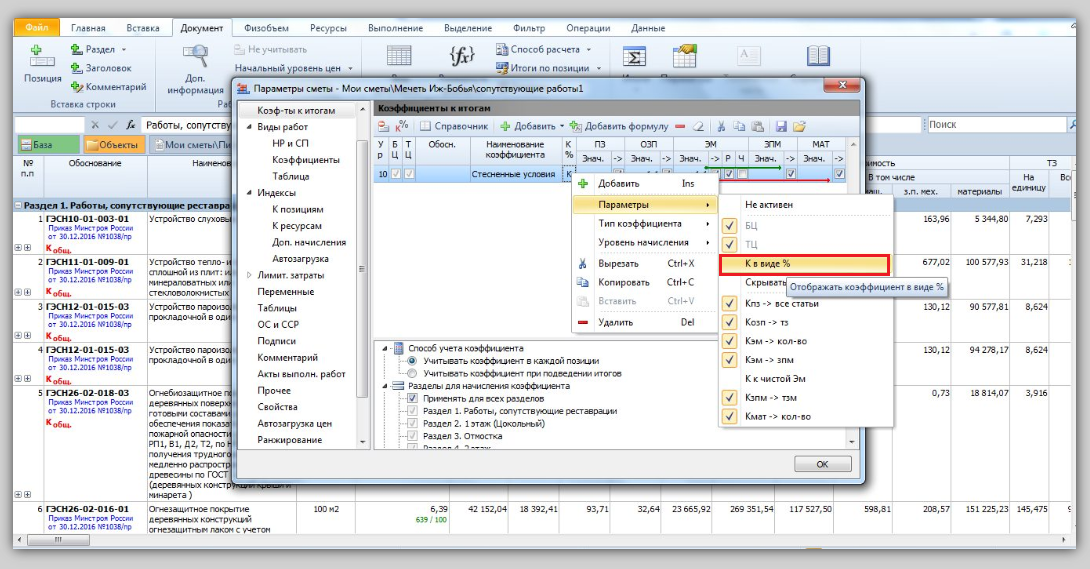
Task: Collapse Способ учета коэффициента group
Action: point(386,349)
